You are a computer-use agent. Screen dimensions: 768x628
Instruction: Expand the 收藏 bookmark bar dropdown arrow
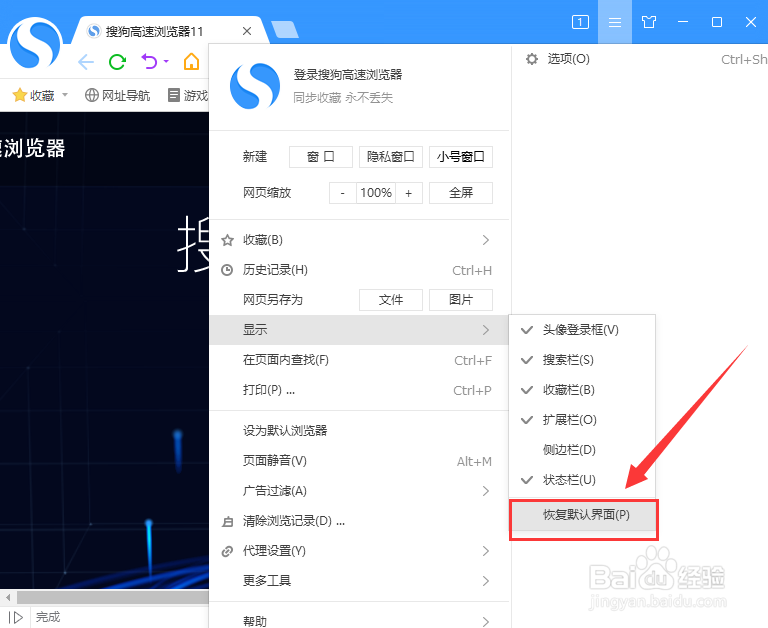coord(65,95)
